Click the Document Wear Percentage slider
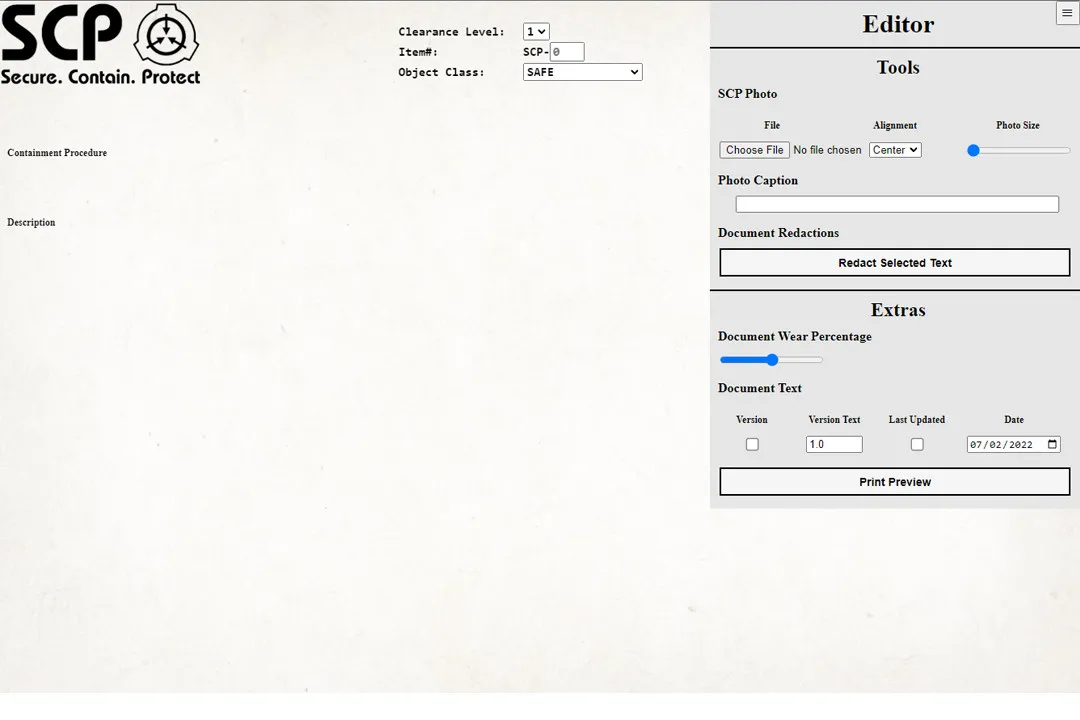The width and height of the screenshot is (1080, 720). click(x=771, y=360)
